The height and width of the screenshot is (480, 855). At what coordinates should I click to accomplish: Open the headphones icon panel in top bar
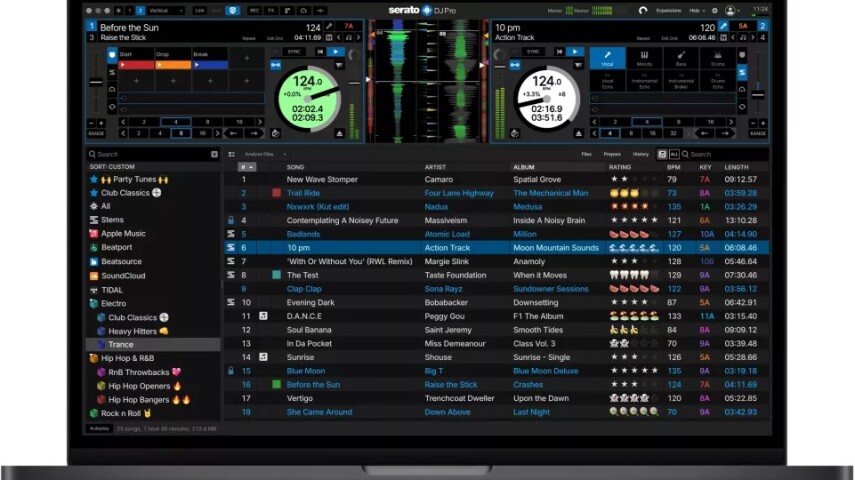(x=304, y=10)
